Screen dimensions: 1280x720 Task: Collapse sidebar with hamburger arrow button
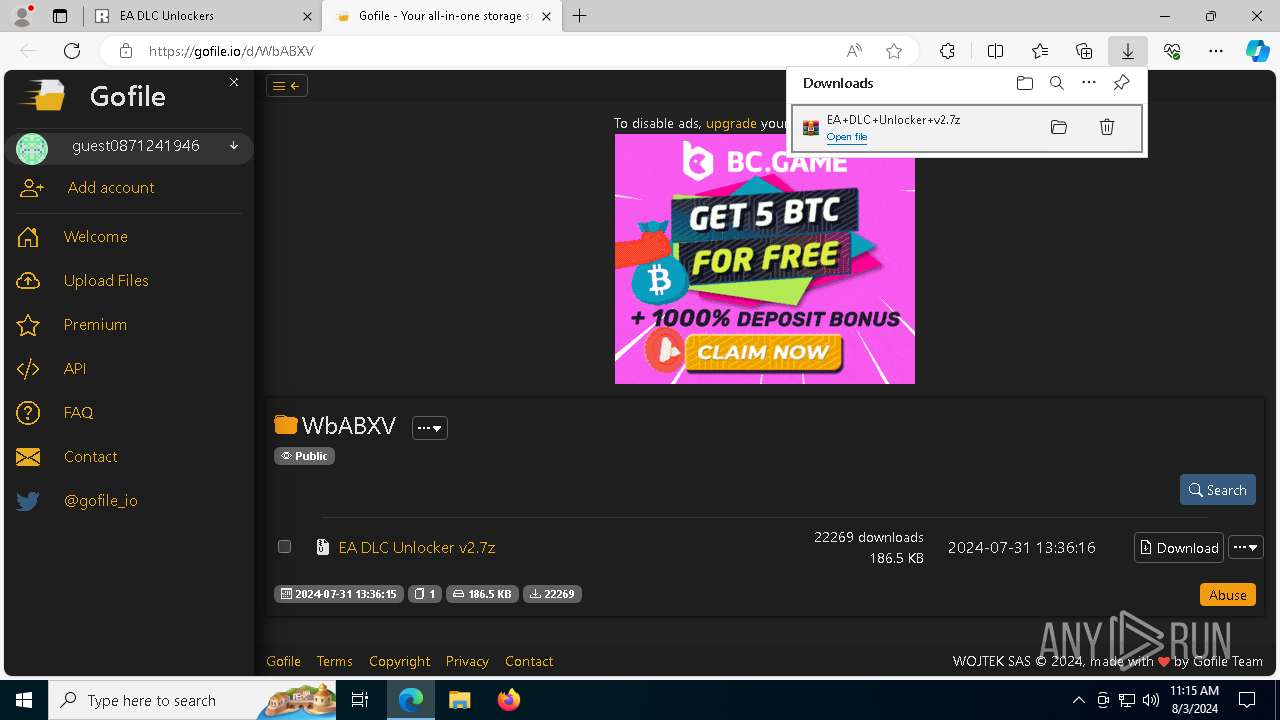(x=287, y=86)
